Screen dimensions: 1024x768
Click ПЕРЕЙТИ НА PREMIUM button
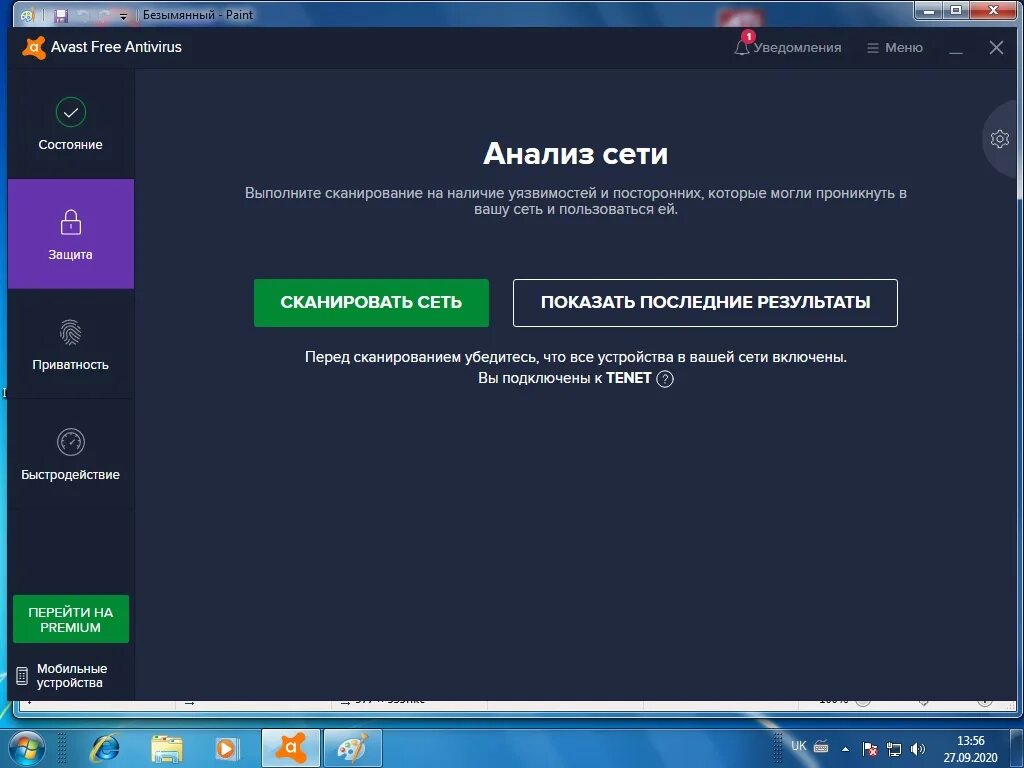pyautogui.click(x=71, y=619)
